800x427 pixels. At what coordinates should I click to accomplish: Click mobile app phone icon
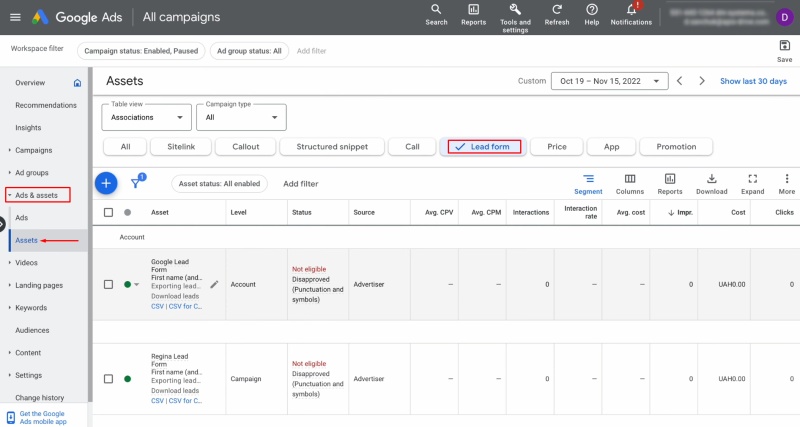(11, 418)
